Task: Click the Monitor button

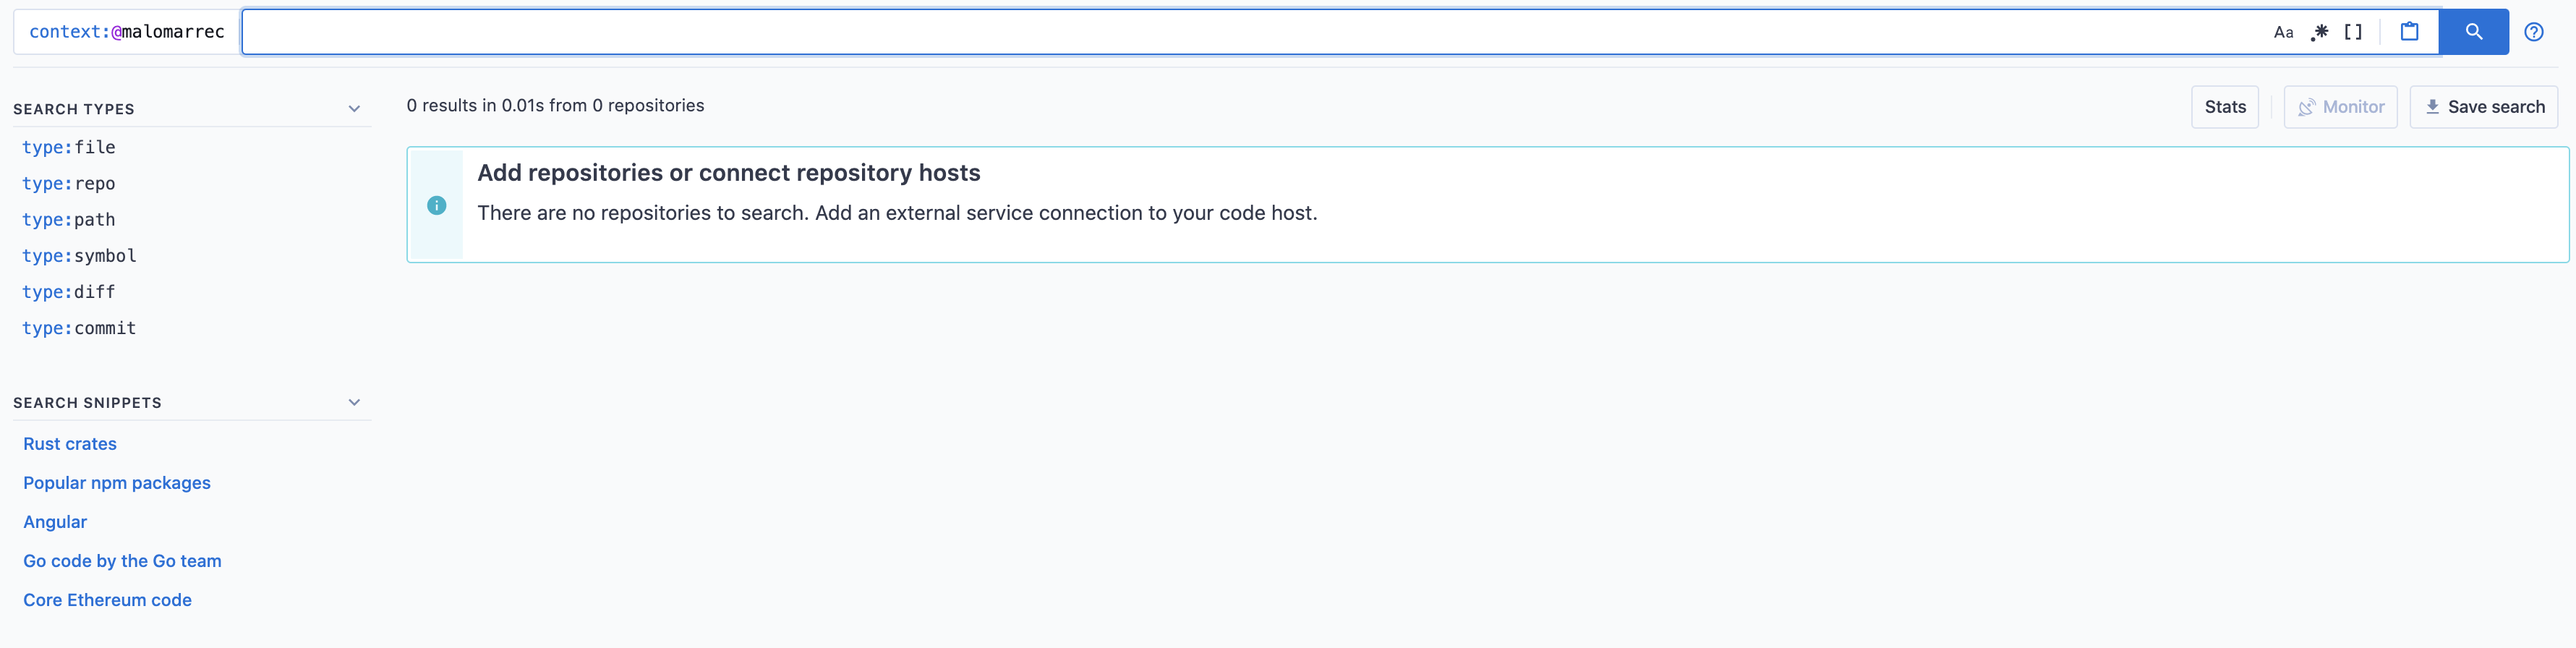Action: click(2340, 107)
